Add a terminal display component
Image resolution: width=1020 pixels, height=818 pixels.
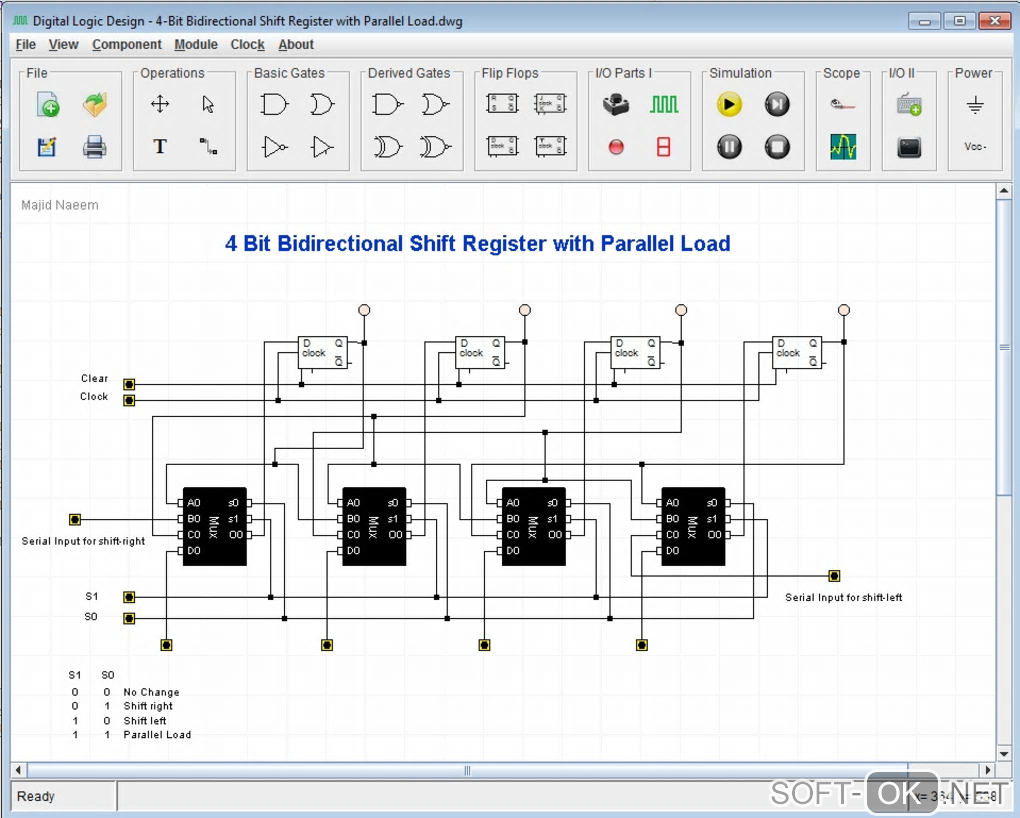coord(909,147)
